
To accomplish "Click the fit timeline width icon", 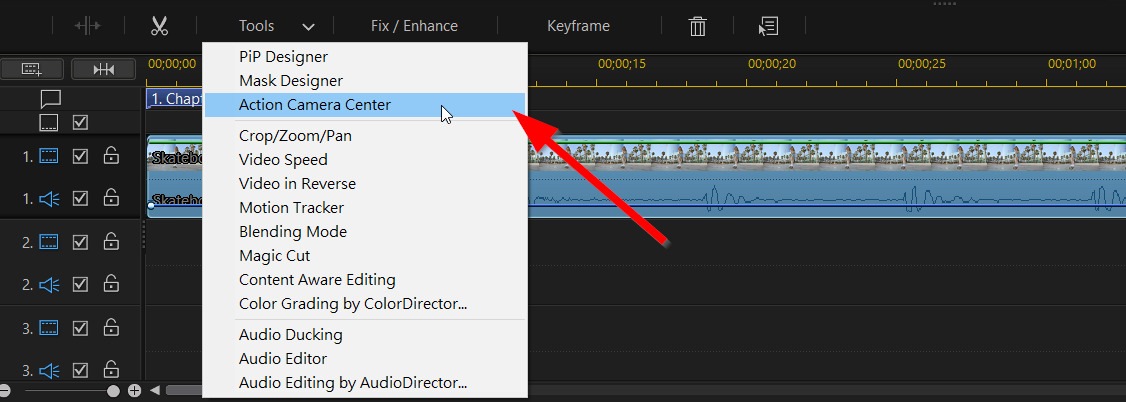I will (x=104, y=69).
